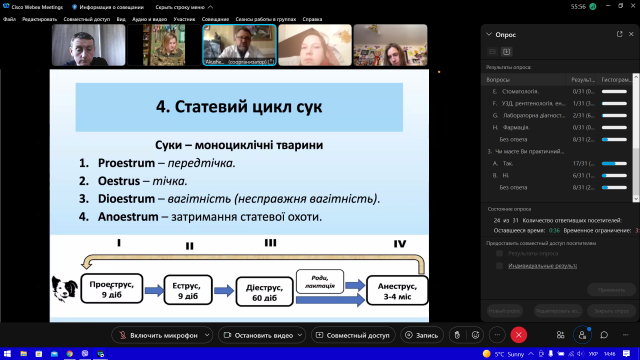The width and height of the screenshot is (640, 360).
Task: Click the Запись record button
Action: pos(422,335)
